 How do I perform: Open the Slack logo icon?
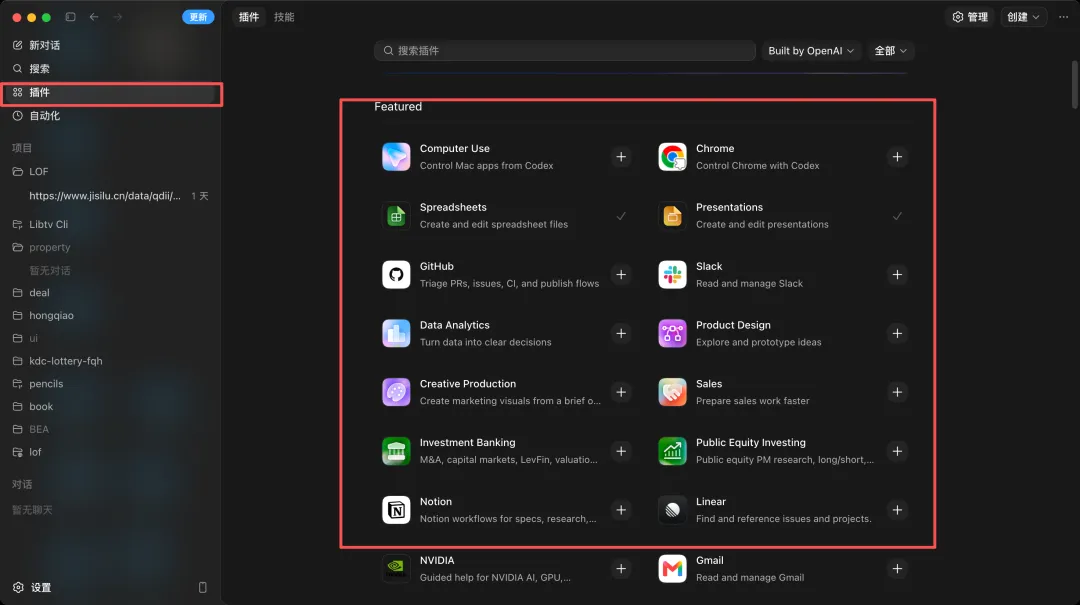point(672,275)
